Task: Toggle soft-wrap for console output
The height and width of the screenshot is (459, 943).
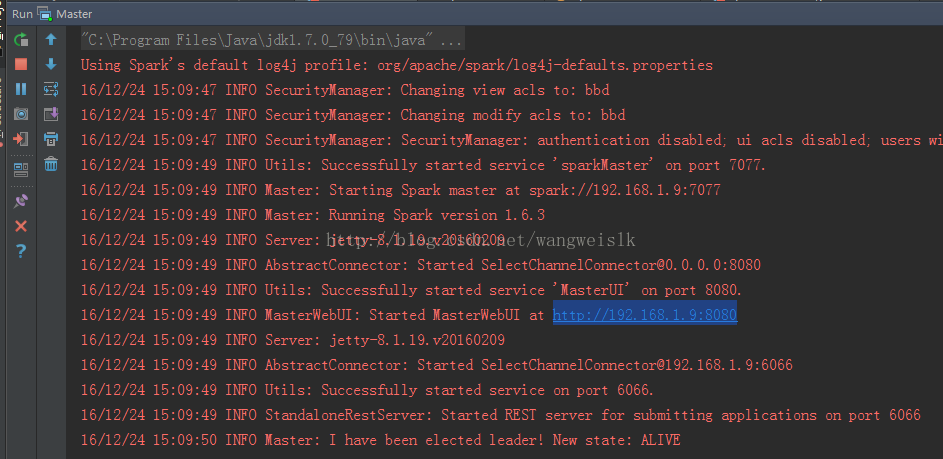Action: click(50, 89)
